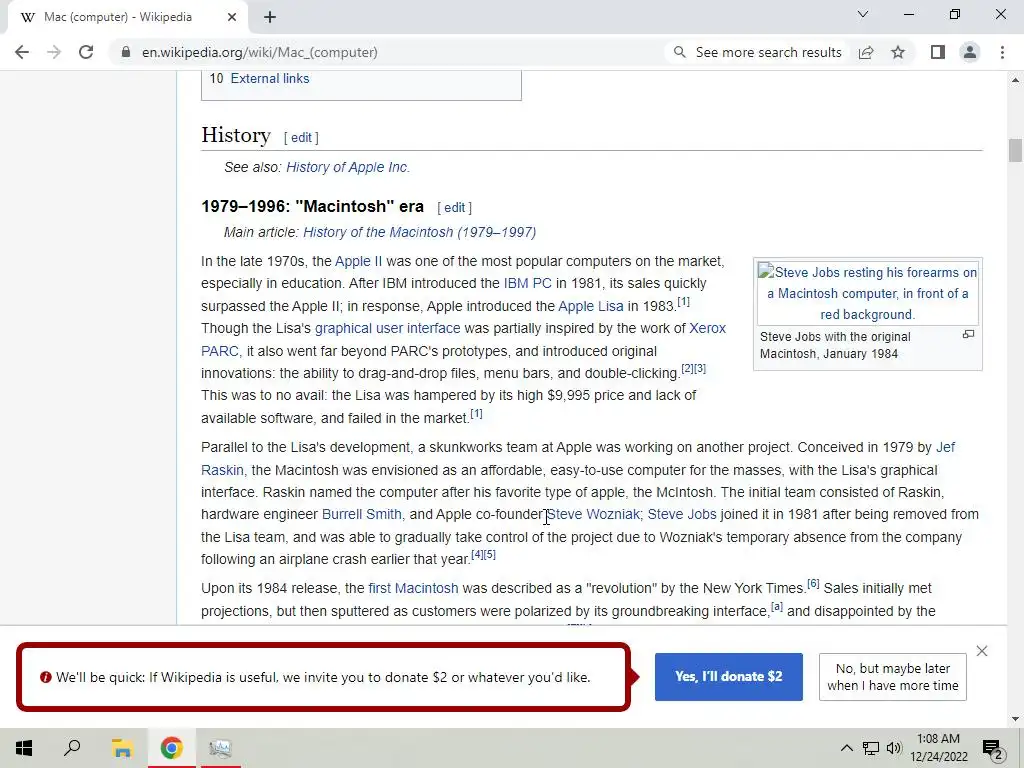Open the Burrell Smith link

click(x=363, y=515)
